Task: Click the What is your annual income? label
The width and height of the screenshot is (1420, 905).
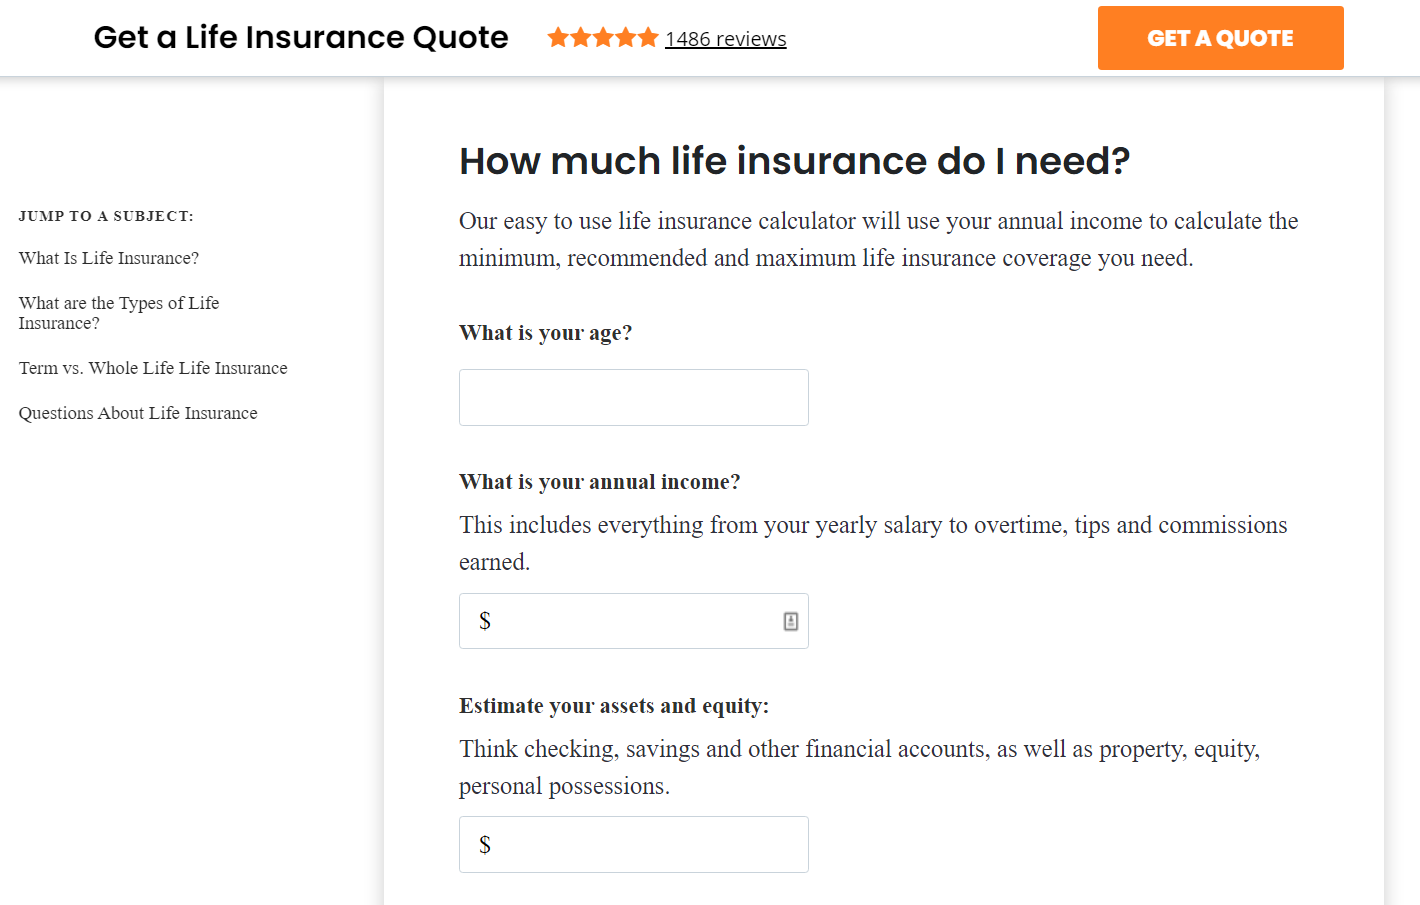Action: point(599,482)
